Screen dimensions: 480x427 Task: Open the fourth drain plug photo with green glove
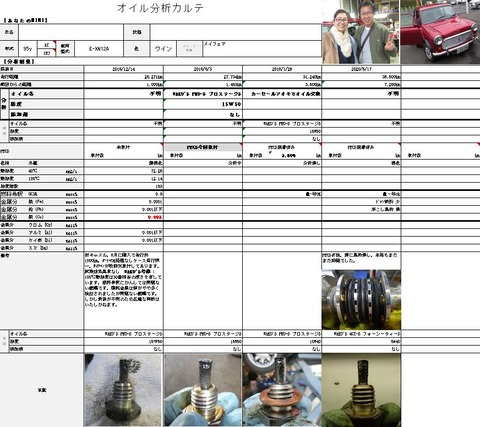coord(361,390)
